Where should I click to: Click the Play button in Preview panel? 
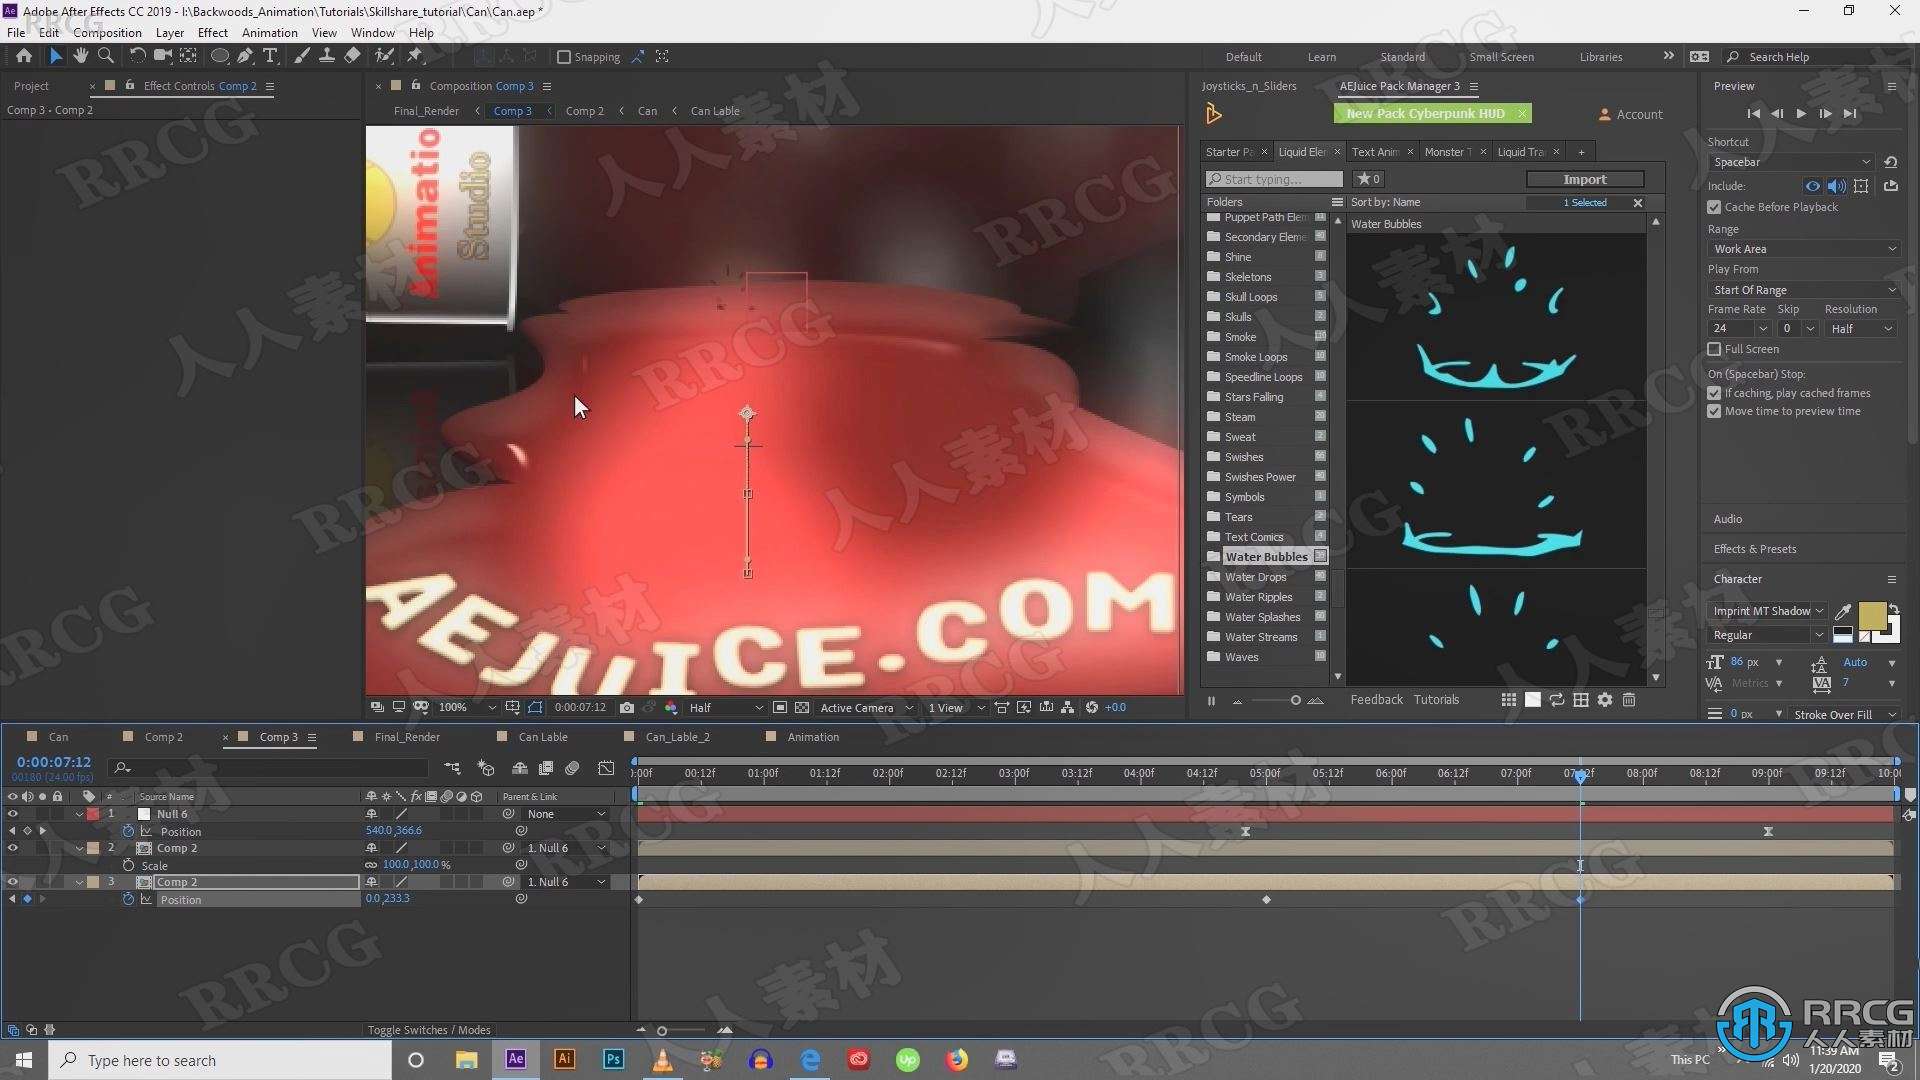click(1801, 114)
